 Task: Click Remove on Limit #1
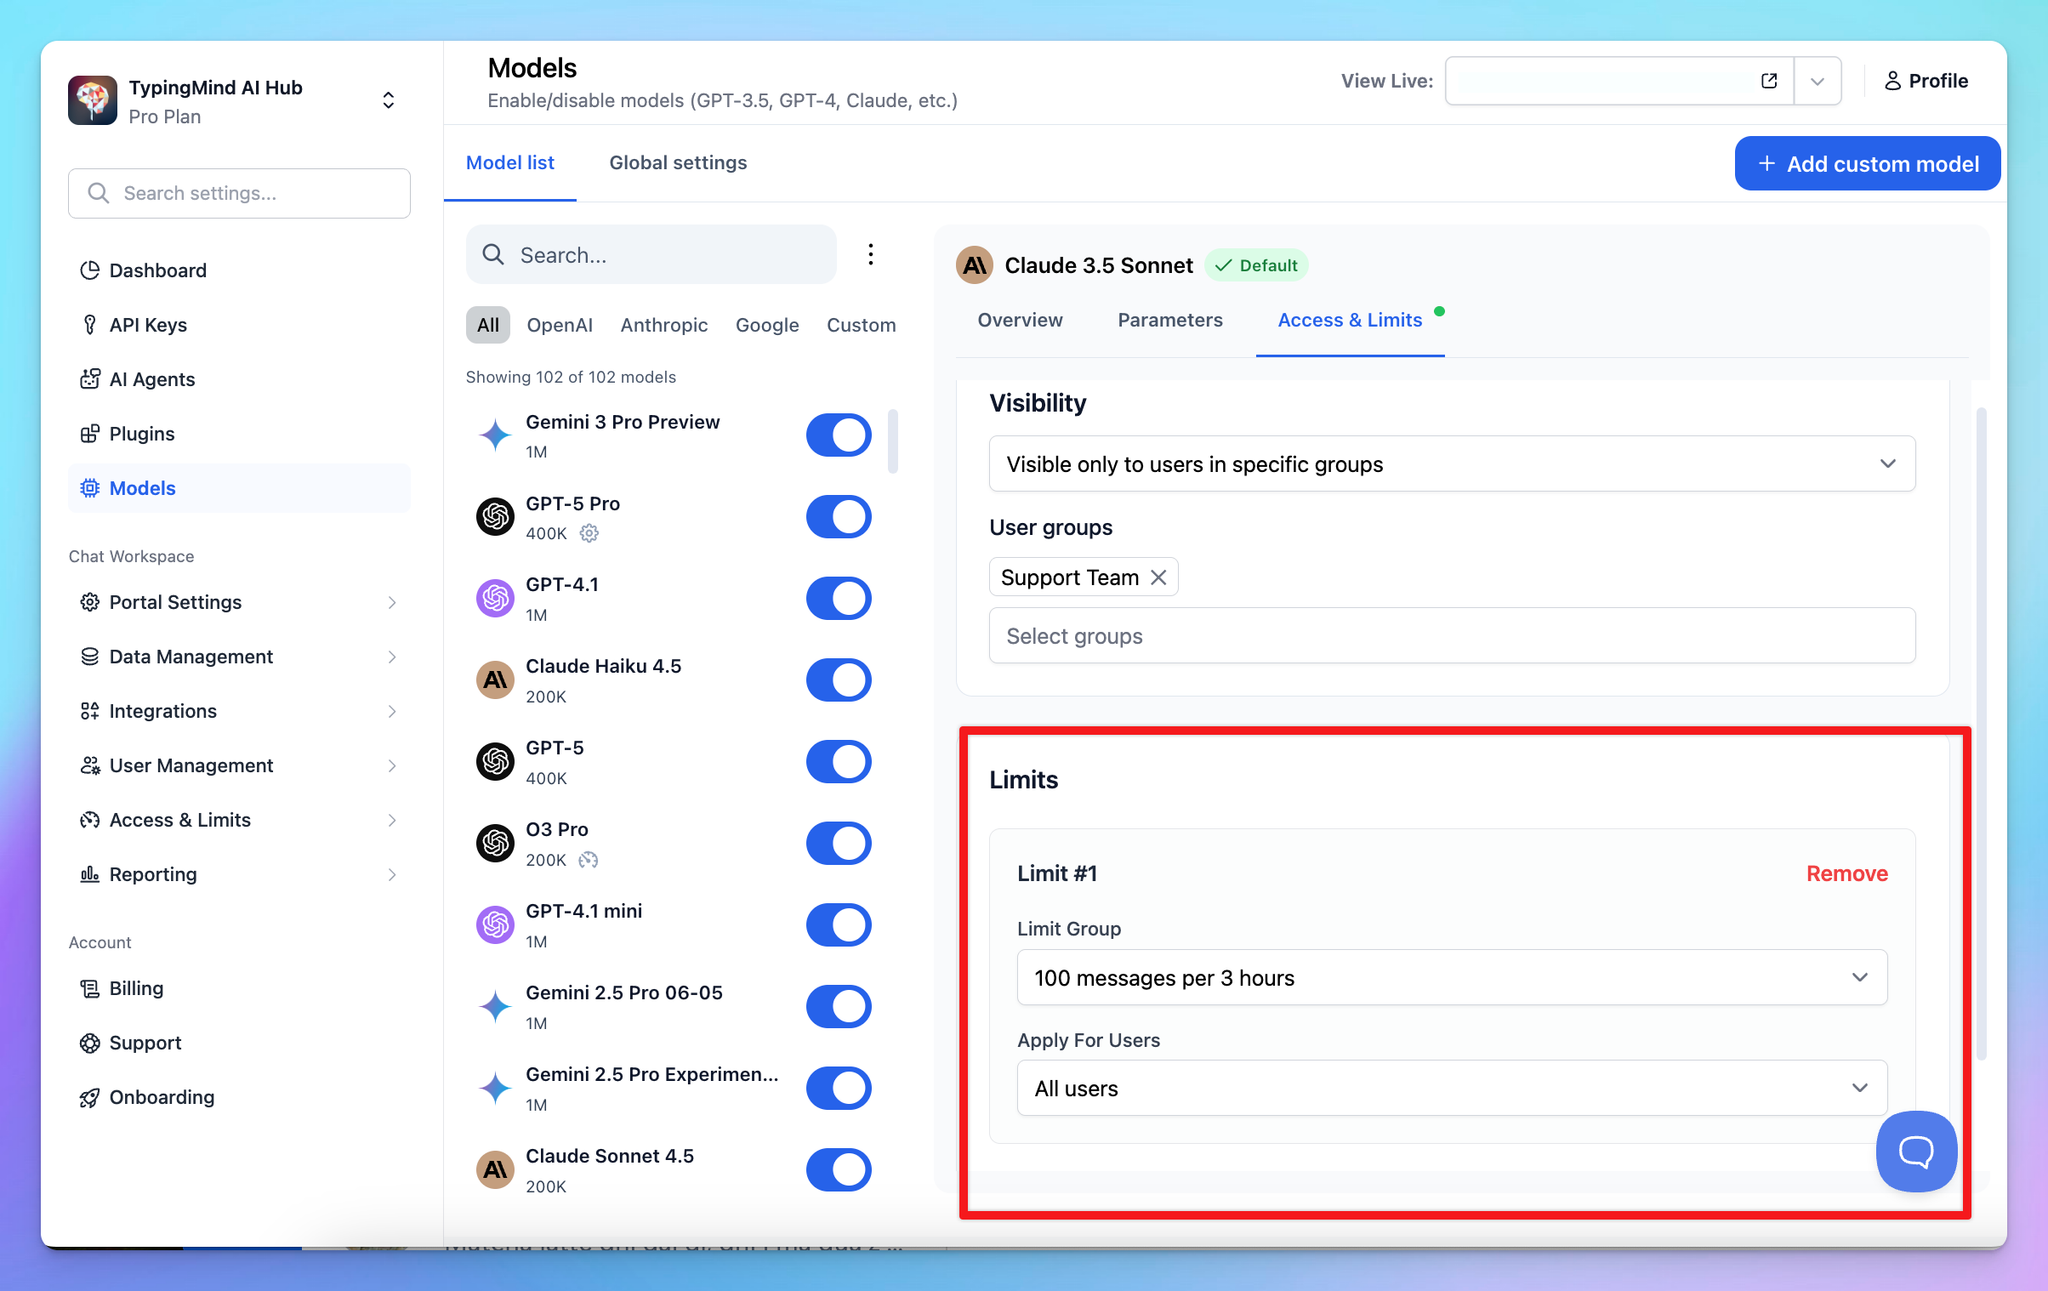pyautogui.click(x=1846, y=874)
